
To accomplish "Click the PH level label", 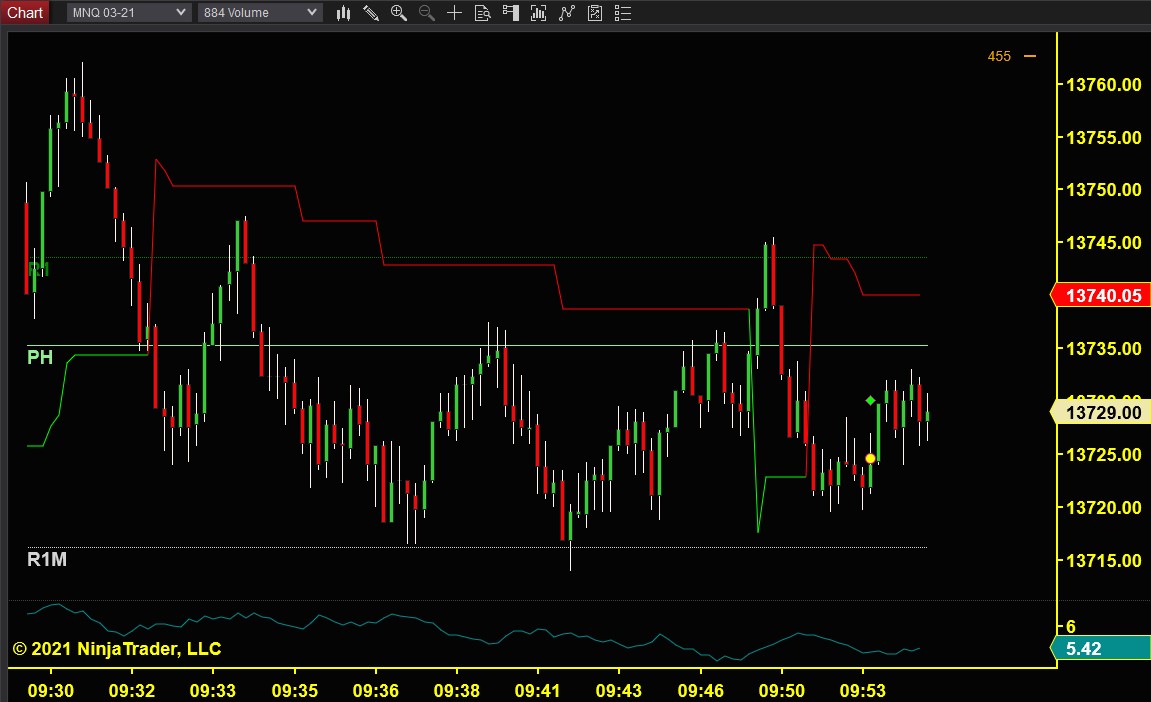I will coord(40,358).
